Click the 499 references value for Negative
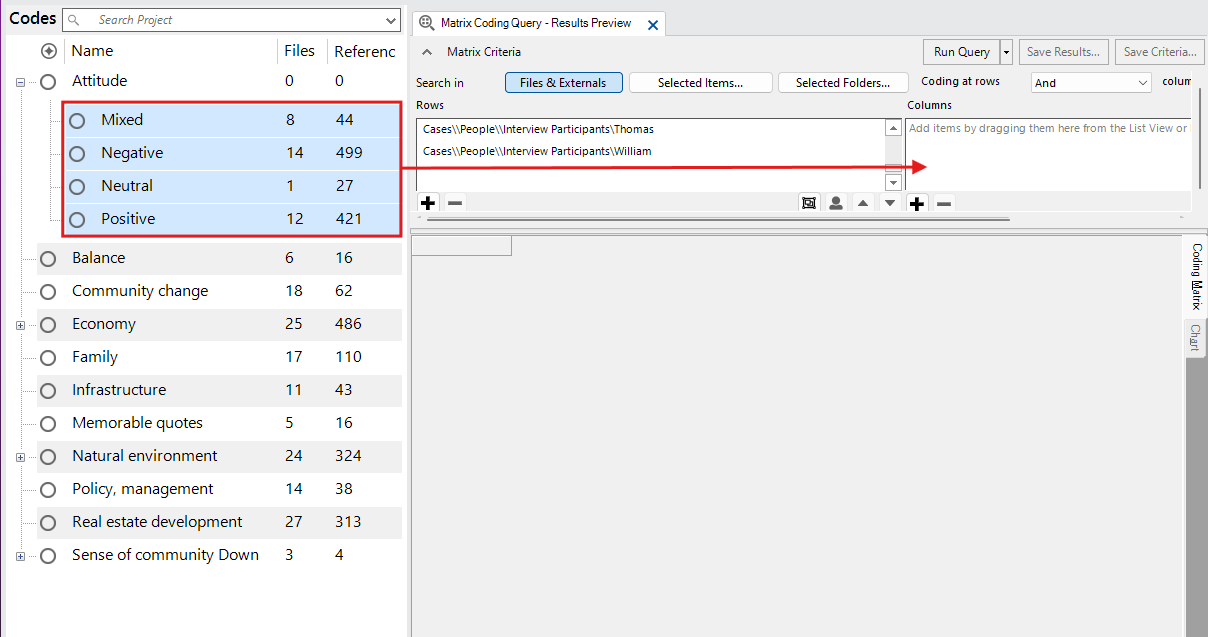Viewport: 1208px width, 637px height. coord(349,153)
